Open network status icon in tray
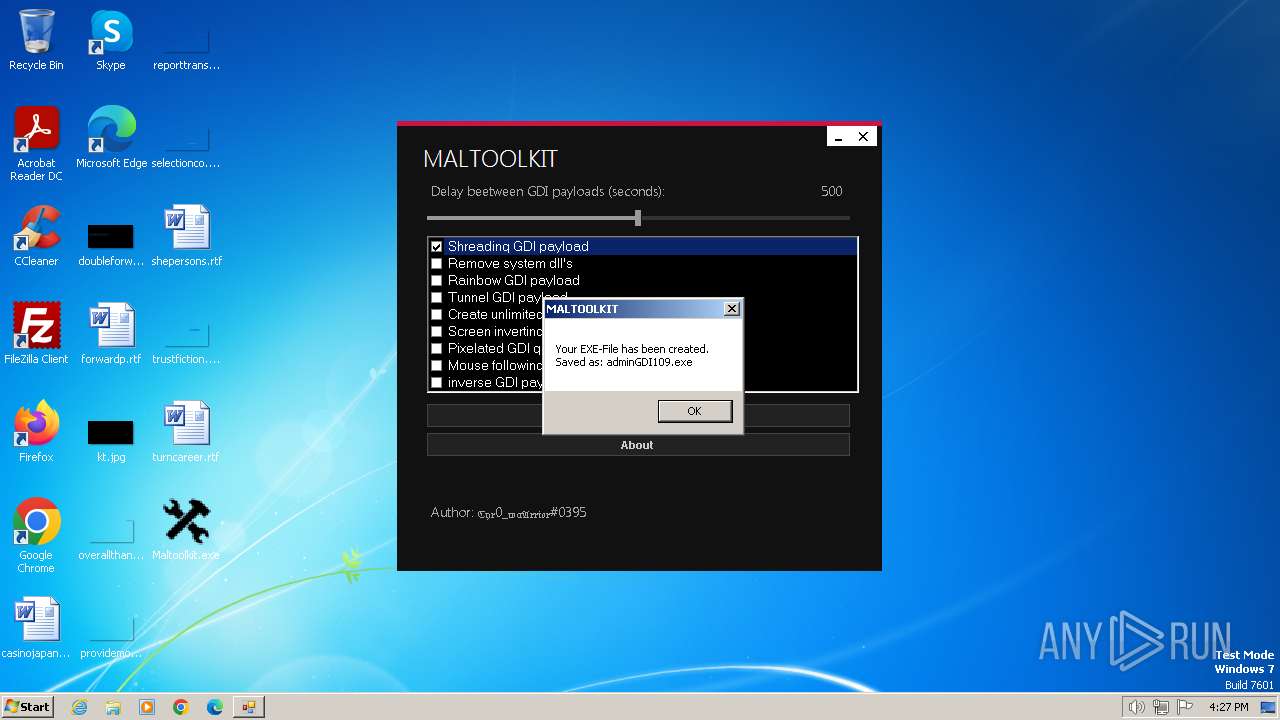Screen dimensions: 1280x720 point(1161,707)
